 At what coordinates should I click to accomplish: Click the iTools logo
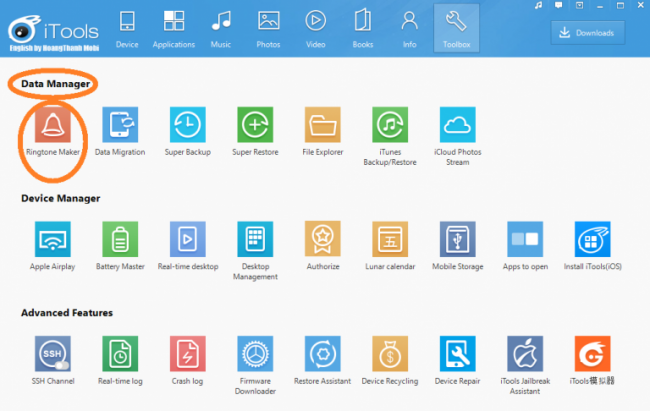click(x=53, y=32)
